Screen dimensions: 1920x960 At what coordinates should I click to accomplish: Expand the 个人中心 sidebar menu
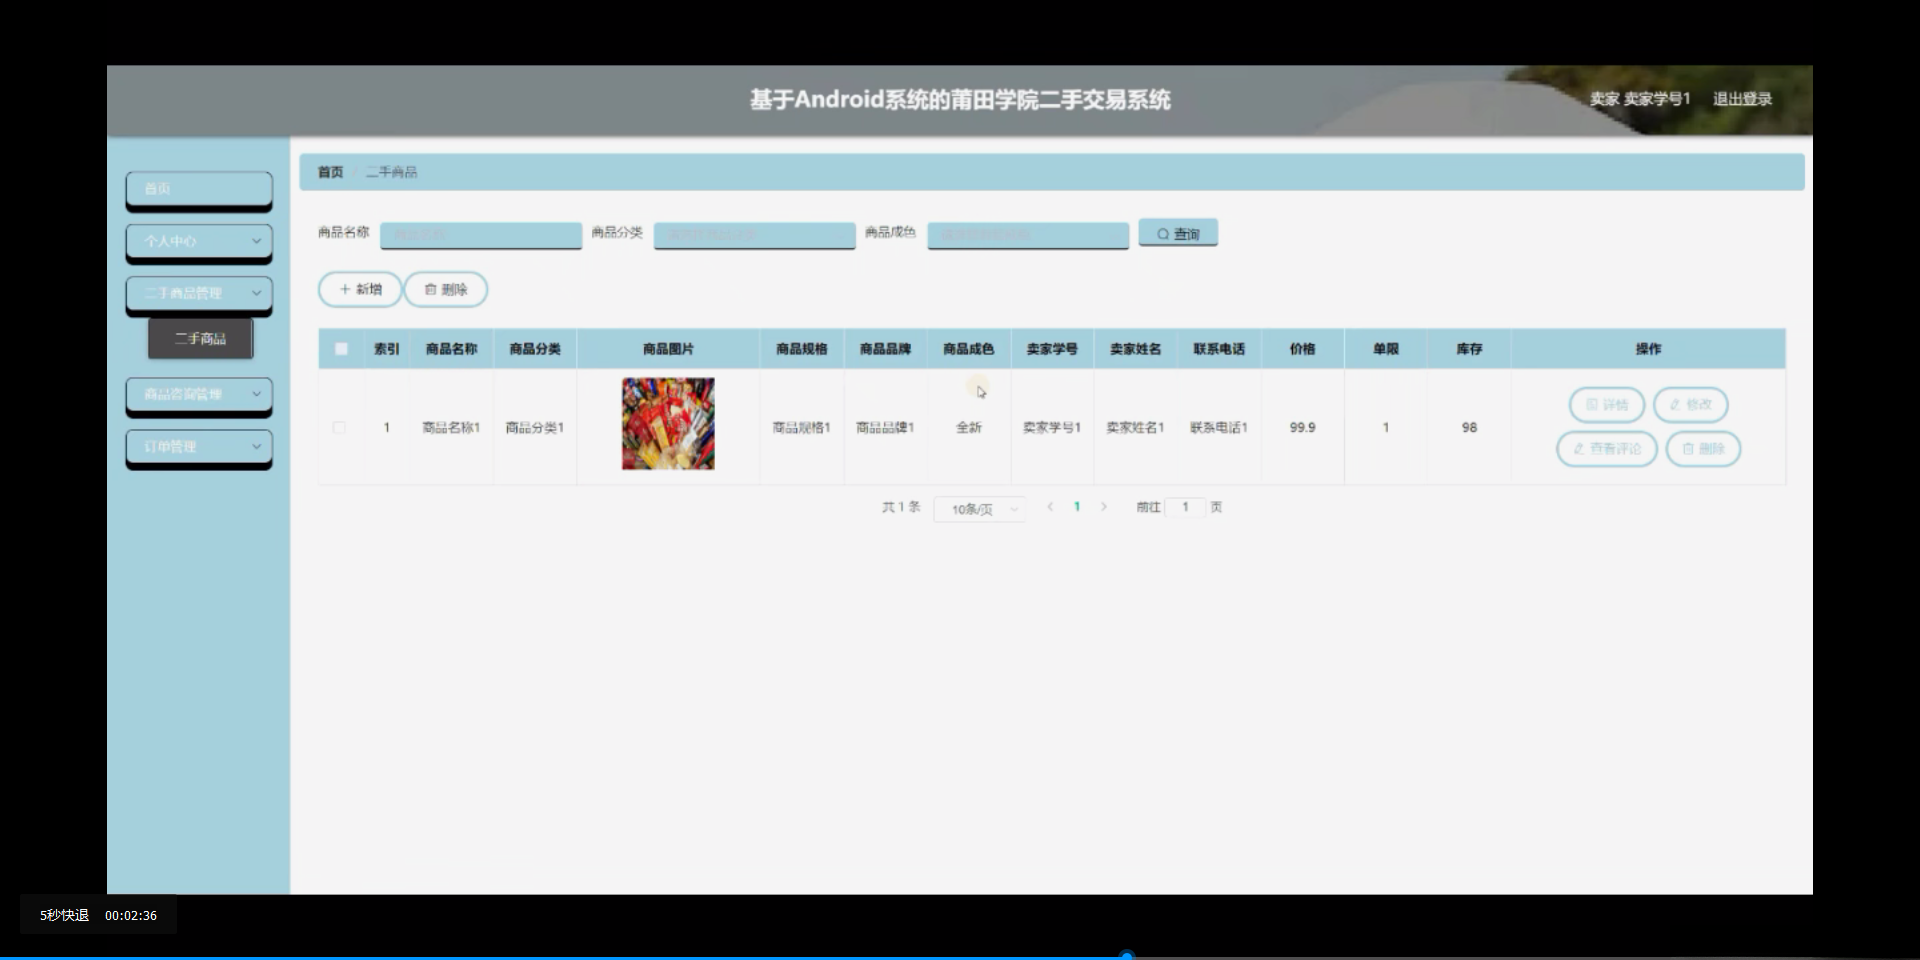[198, 243]
